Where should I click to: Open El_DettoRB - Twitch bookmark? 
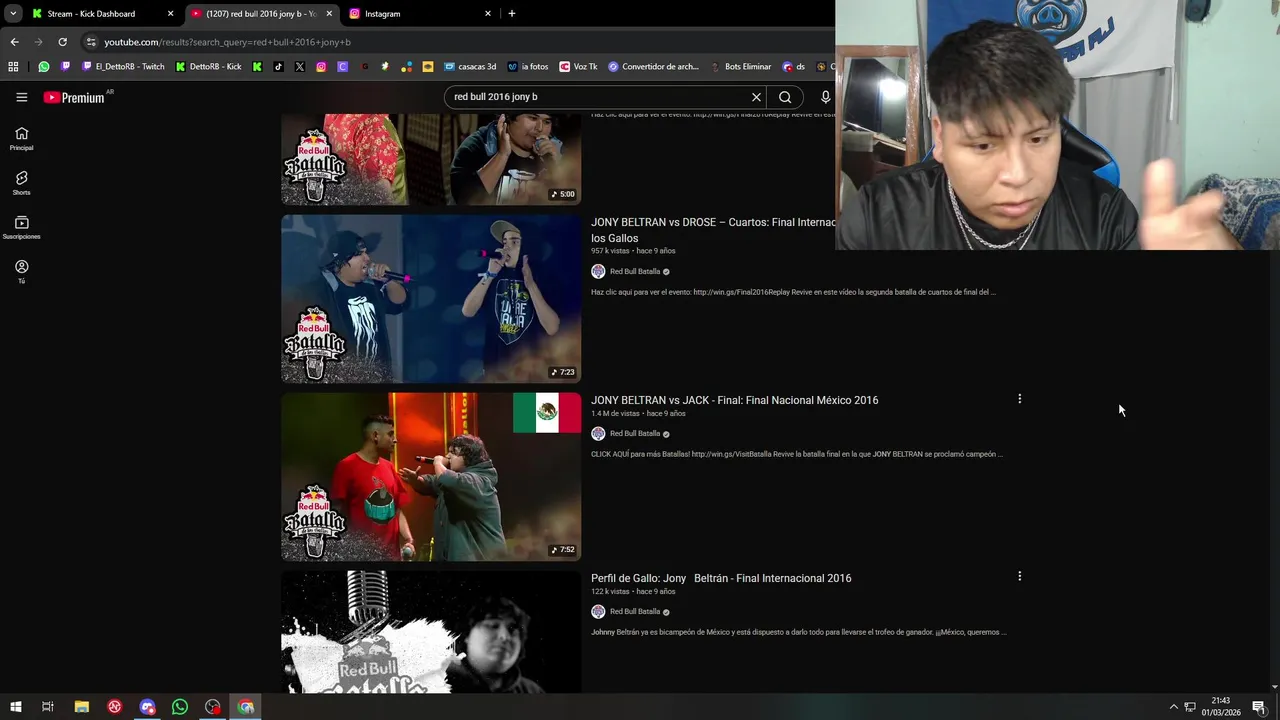click(x=123, y=67)
